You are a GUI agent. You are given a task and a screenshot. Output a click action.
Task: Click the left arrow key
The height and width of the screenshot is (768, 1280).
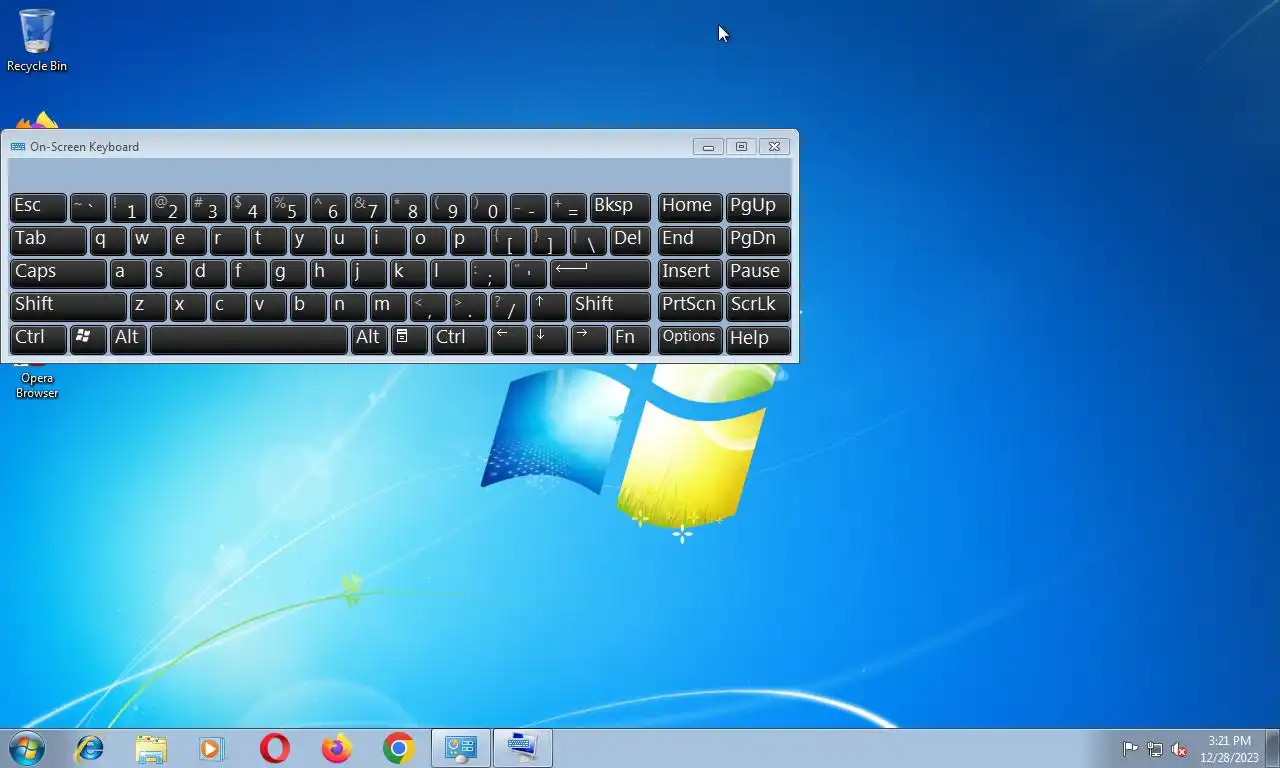[x=509, y=339]
